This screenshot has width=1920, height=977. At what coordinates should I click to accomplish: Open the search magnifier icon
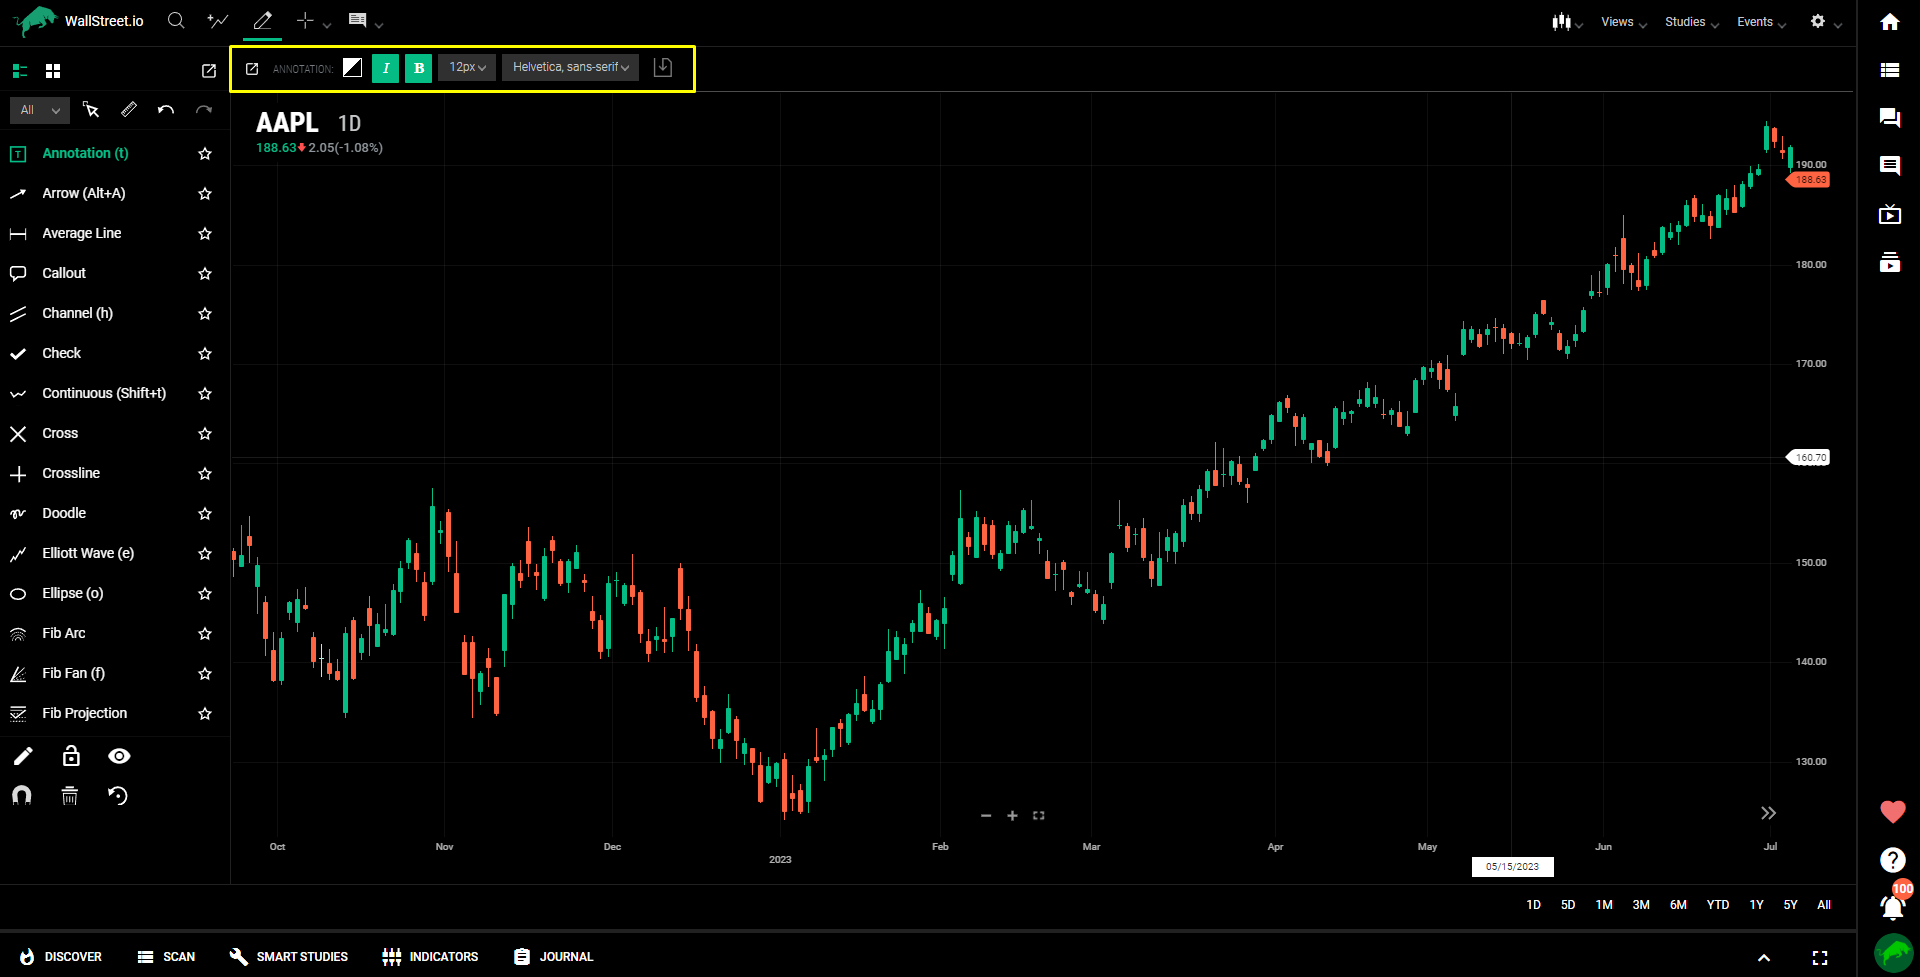(x=176, y=21)
